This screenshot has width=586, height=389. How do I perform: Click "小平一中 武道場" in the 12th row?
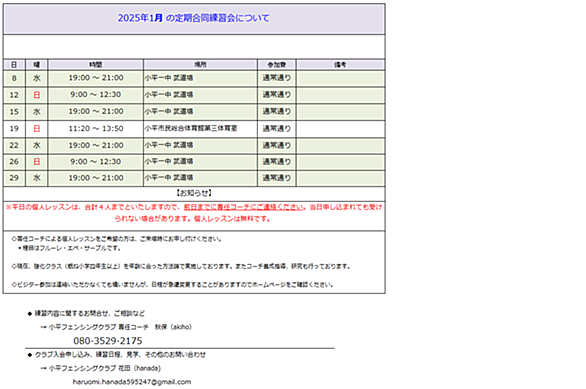tap(169, 95)
